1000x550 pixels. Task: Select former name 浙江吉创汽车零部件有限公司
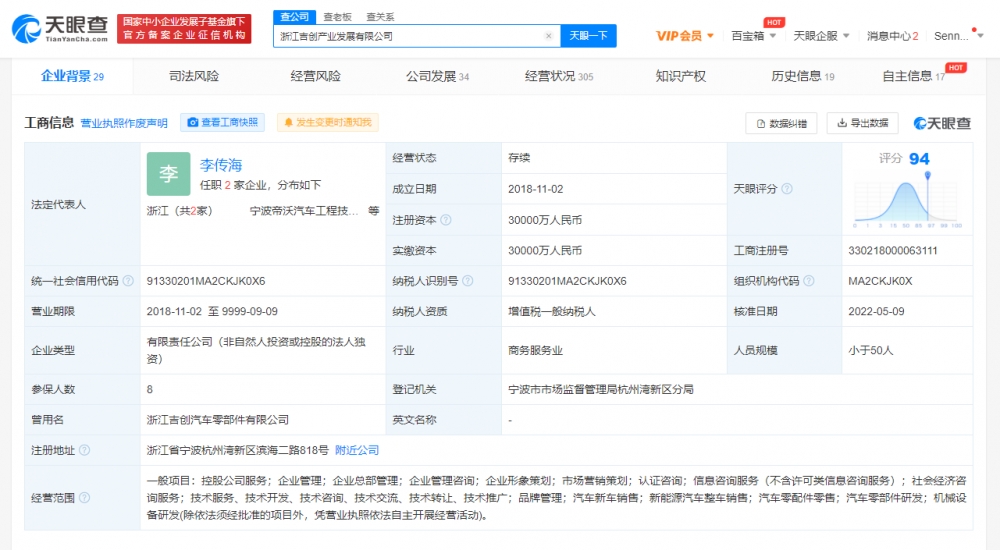217,420
